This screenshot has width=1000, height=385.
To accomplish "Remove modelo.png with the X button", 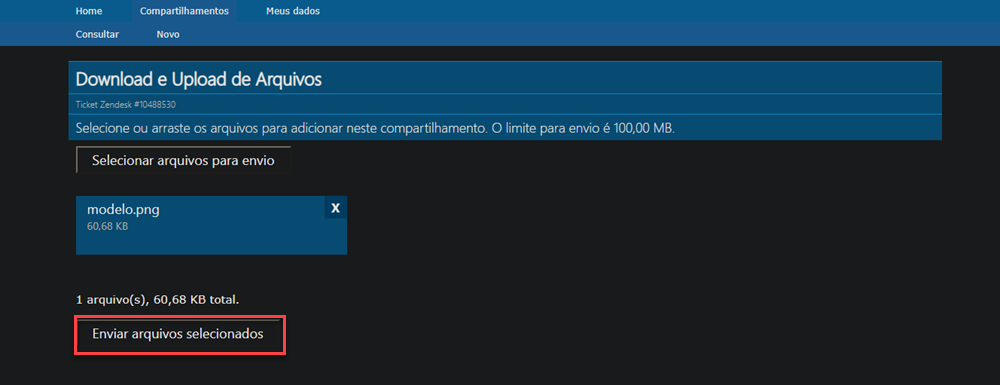I will point(335,208).
